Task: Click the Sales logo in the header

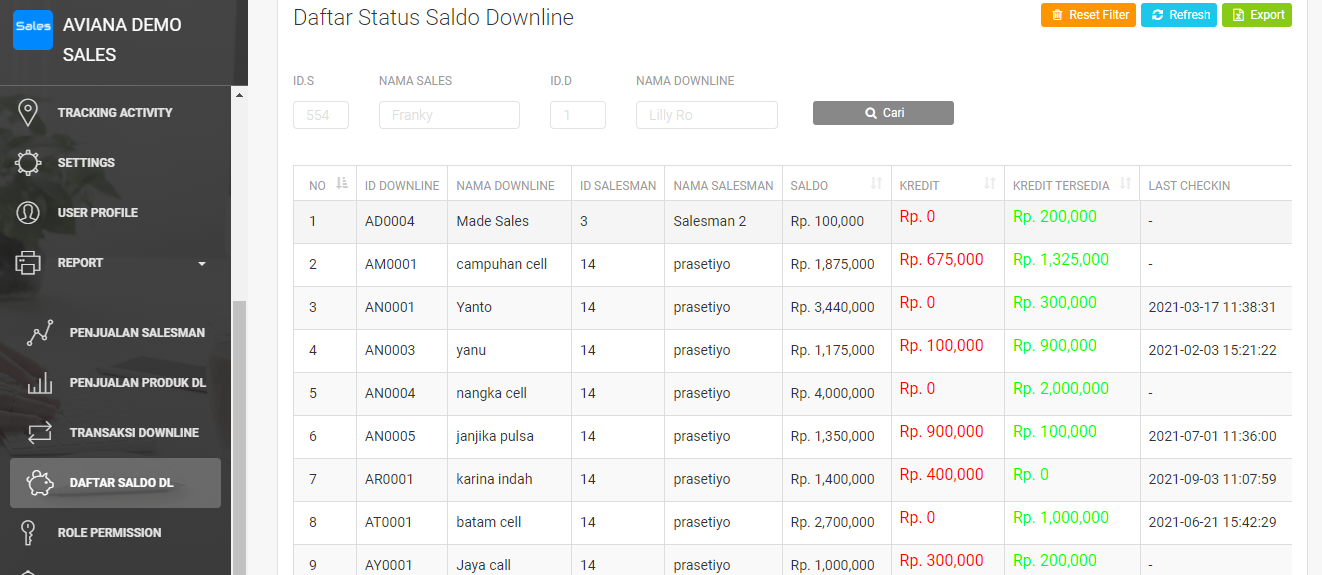Action: point(33,29)
